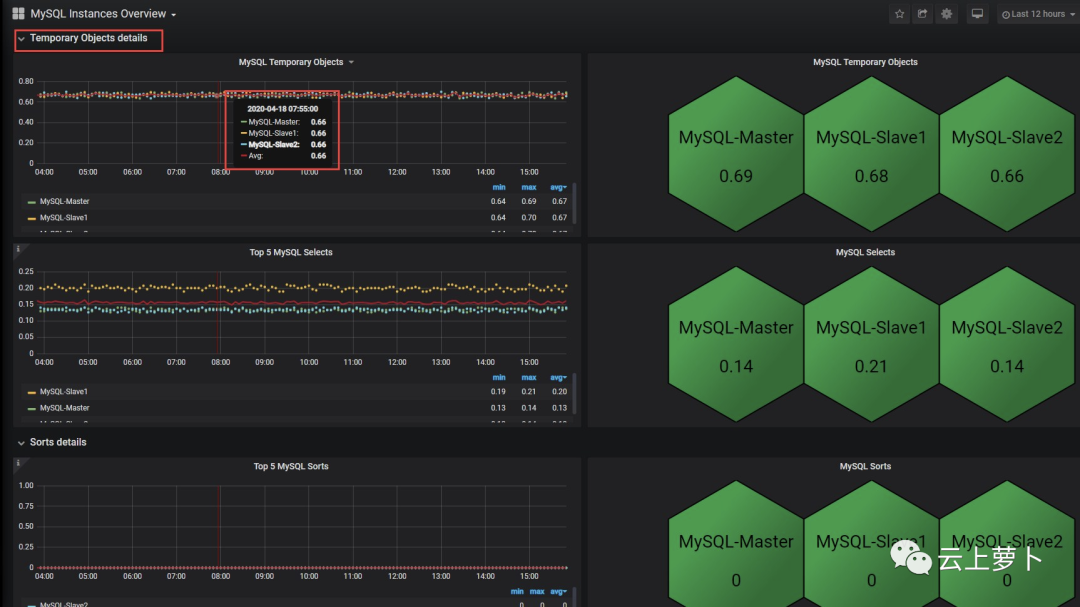
Task: Toggle TV view mode monitor icon
Action: 977,14
